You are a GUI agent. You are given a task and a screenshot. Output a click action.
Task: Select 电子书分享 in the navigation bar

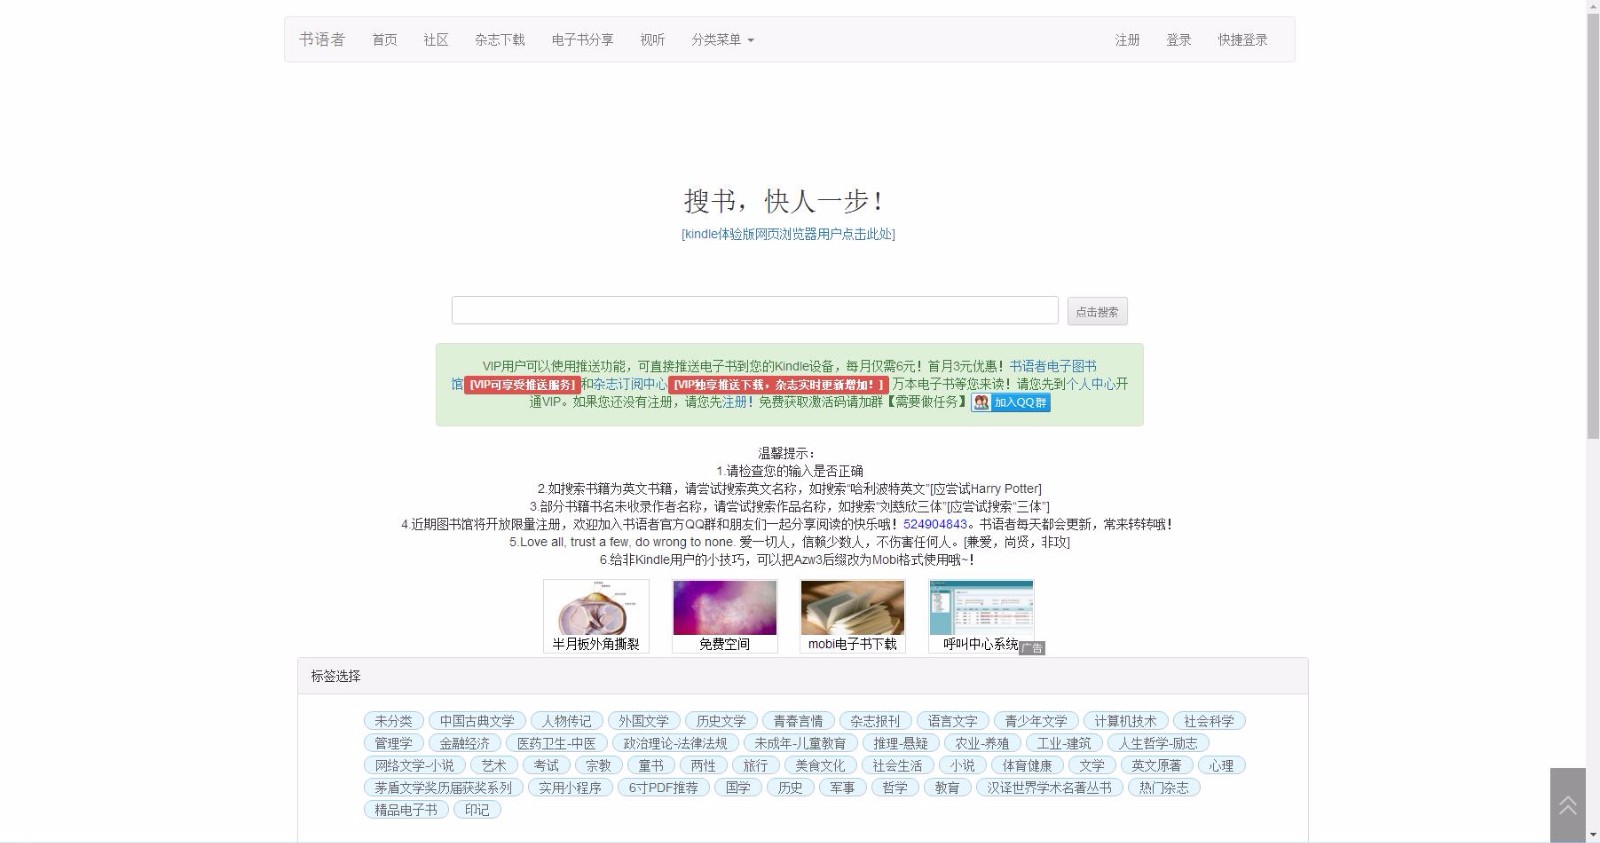(x=582, y=40)
